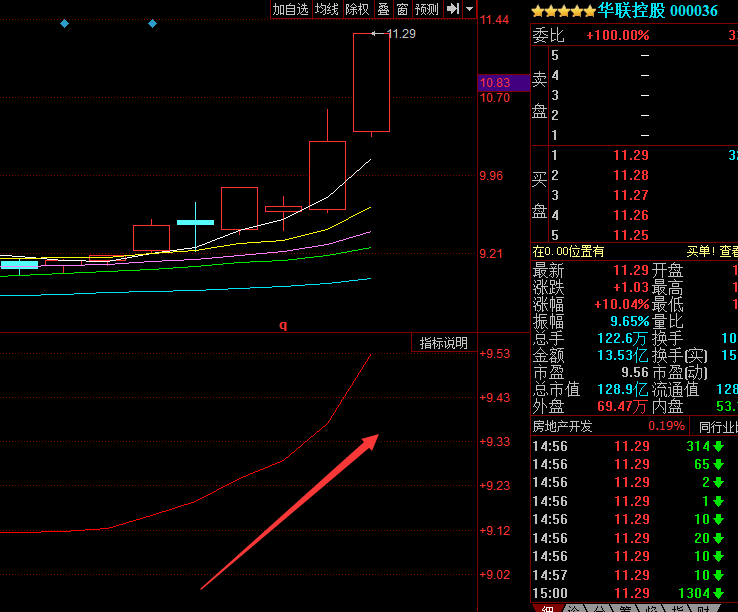The image size is (738, 612).
Task: Click the 指标说明 indicator description button
Action: point(443,343)
